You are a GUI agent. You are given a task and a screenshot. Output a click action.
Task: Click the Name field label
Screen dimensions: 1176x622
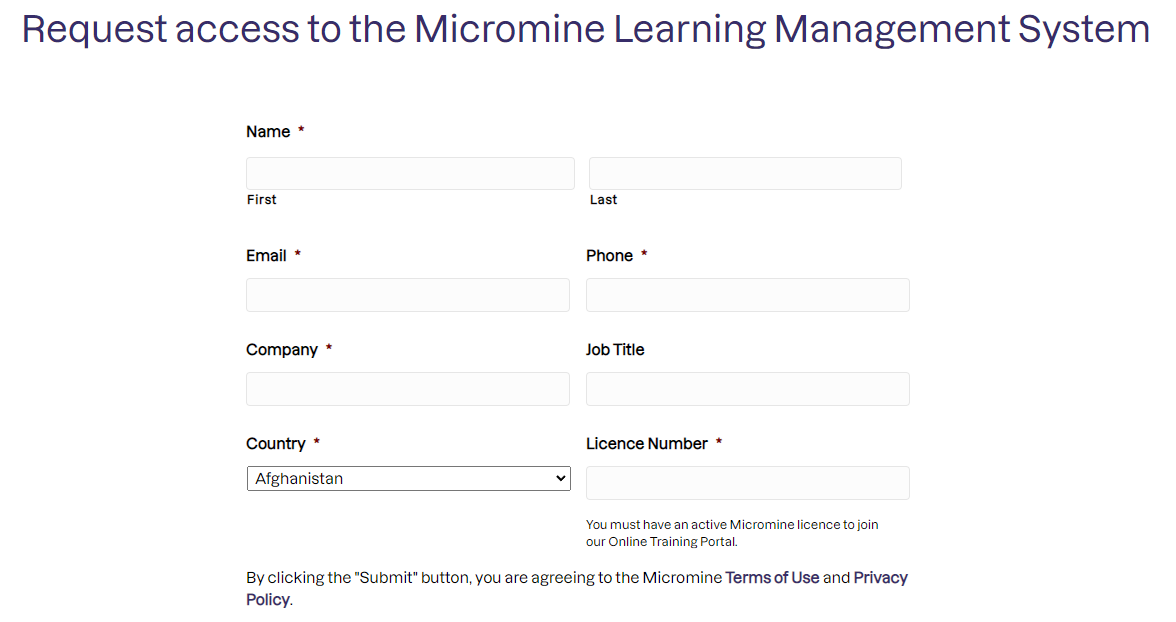point(268,132)
